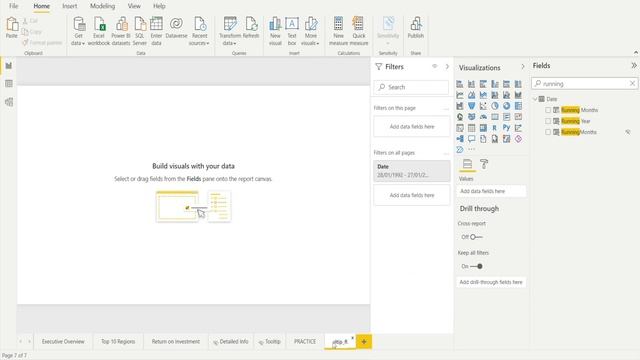The width and height of the screenshot is (640, 360).
Task: Turn on the Cross-report toggle
Action: pyautogui.click(x=476, y=237)
